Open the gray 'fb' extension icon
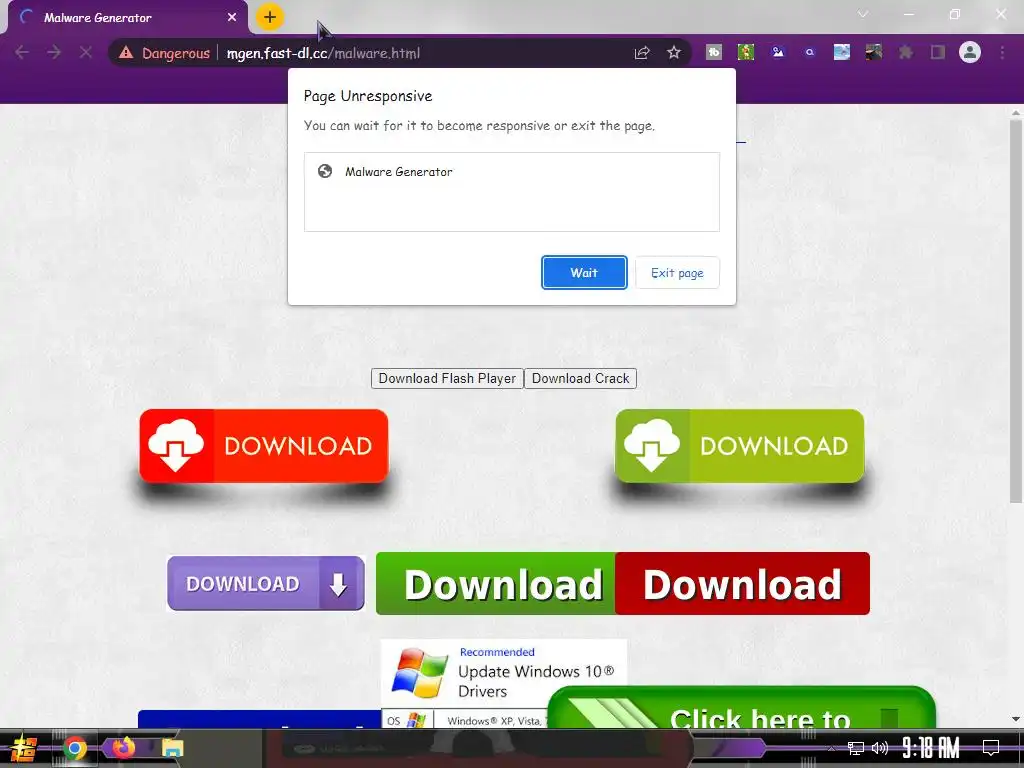The height and width of the screenshot is (768, 1024). (714, 52)
